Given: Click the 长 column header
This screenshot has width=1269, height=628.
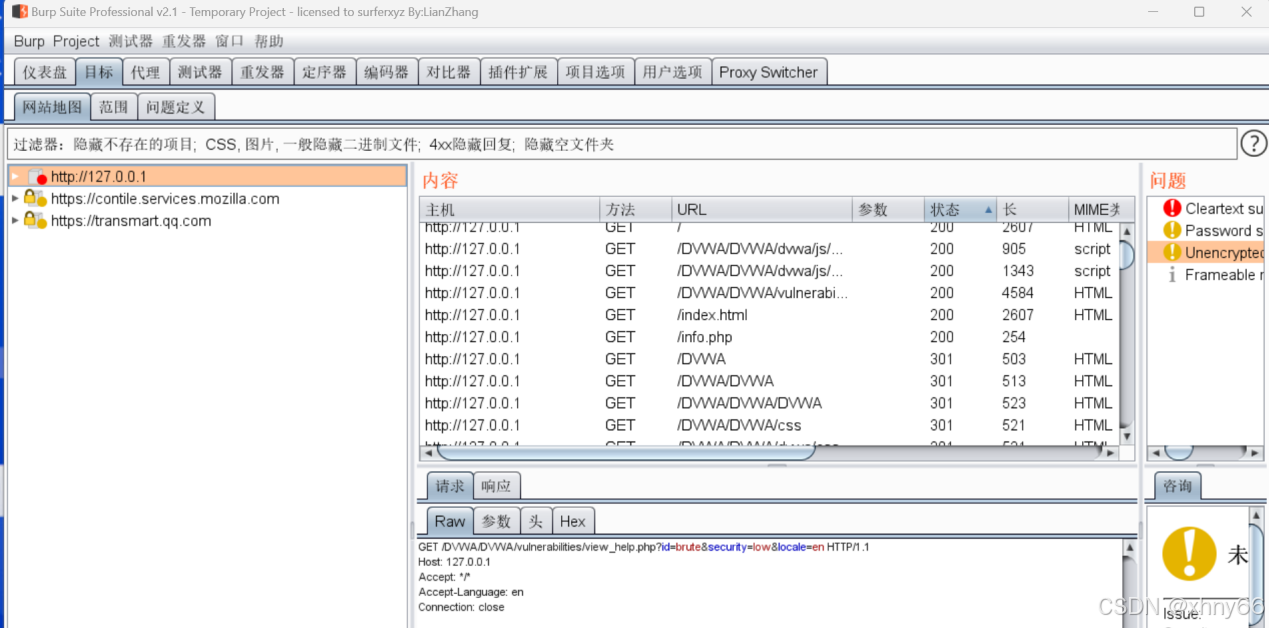Looking at the screenshot, I should tap(1033, 209).
